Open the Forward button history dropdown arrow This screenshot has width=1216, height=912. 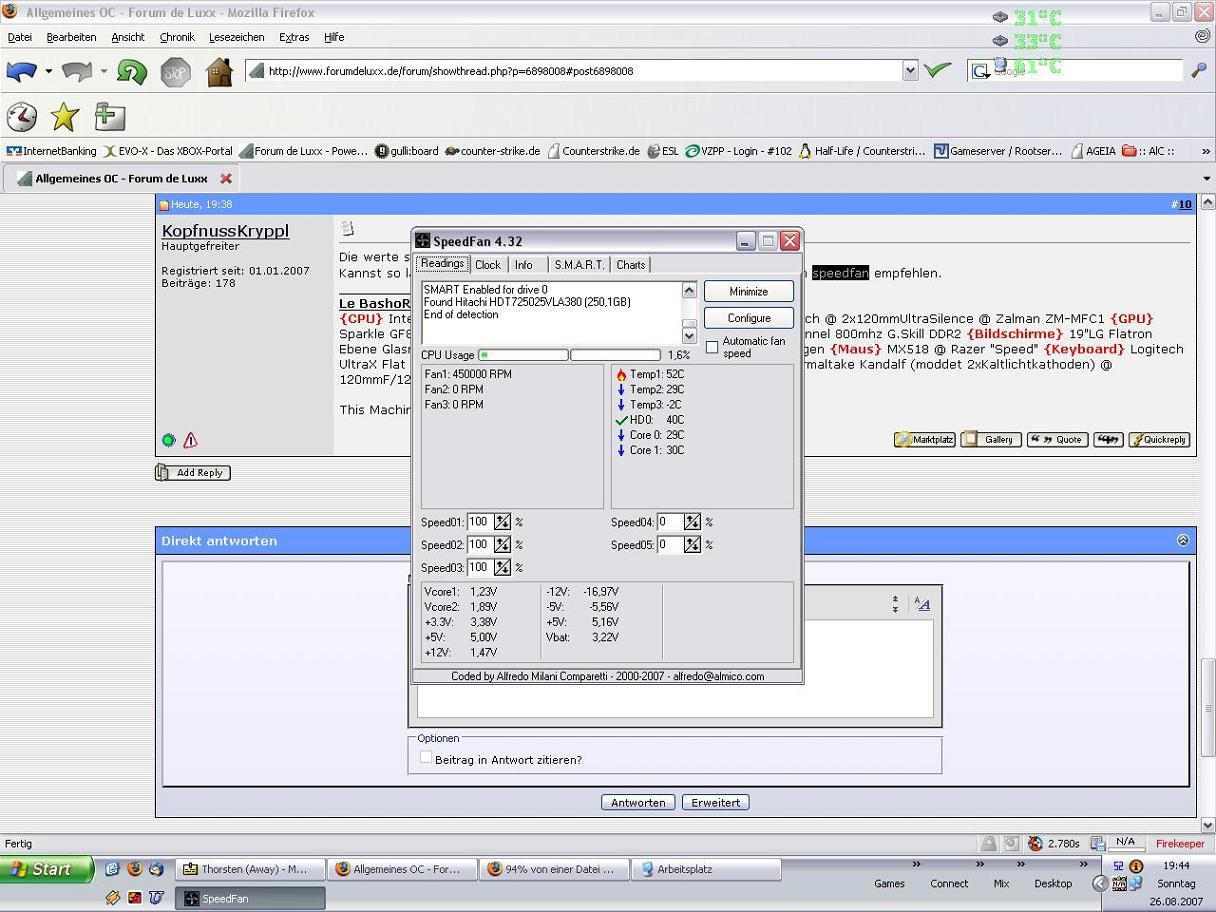(x=104, y=71)
